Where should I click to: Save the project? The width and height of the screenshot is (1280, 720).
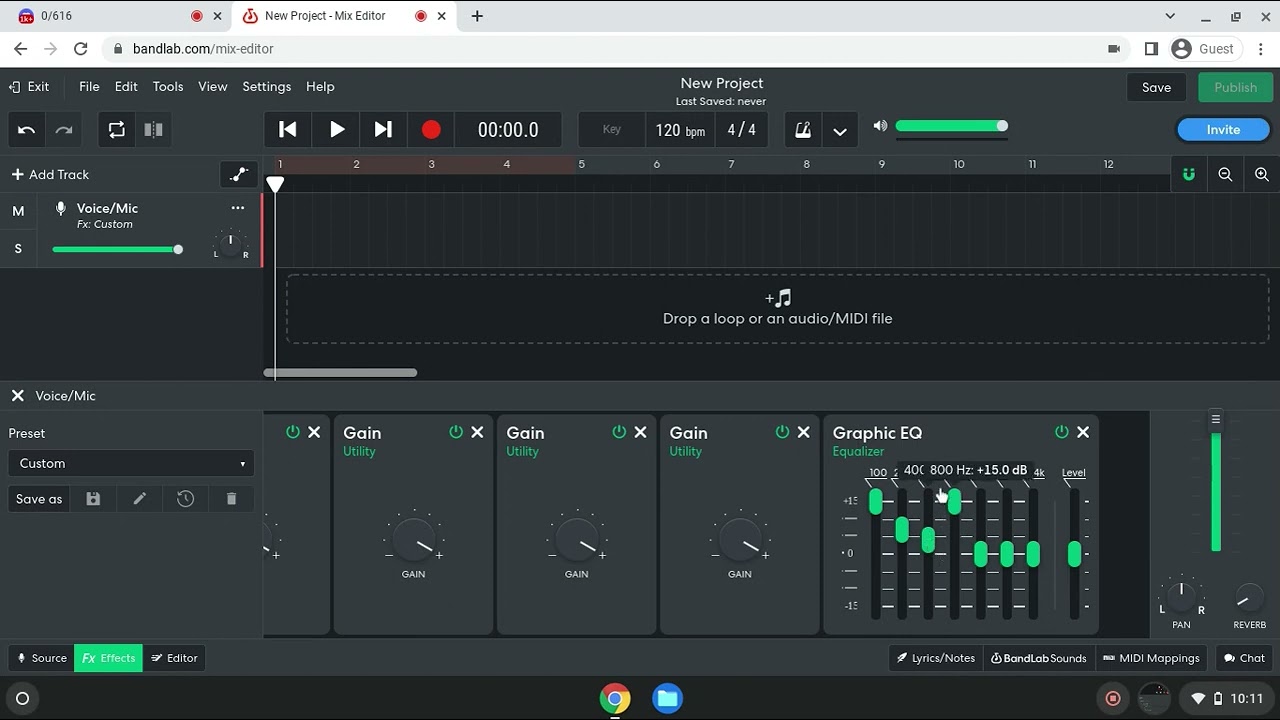[x=1156, y=87]
